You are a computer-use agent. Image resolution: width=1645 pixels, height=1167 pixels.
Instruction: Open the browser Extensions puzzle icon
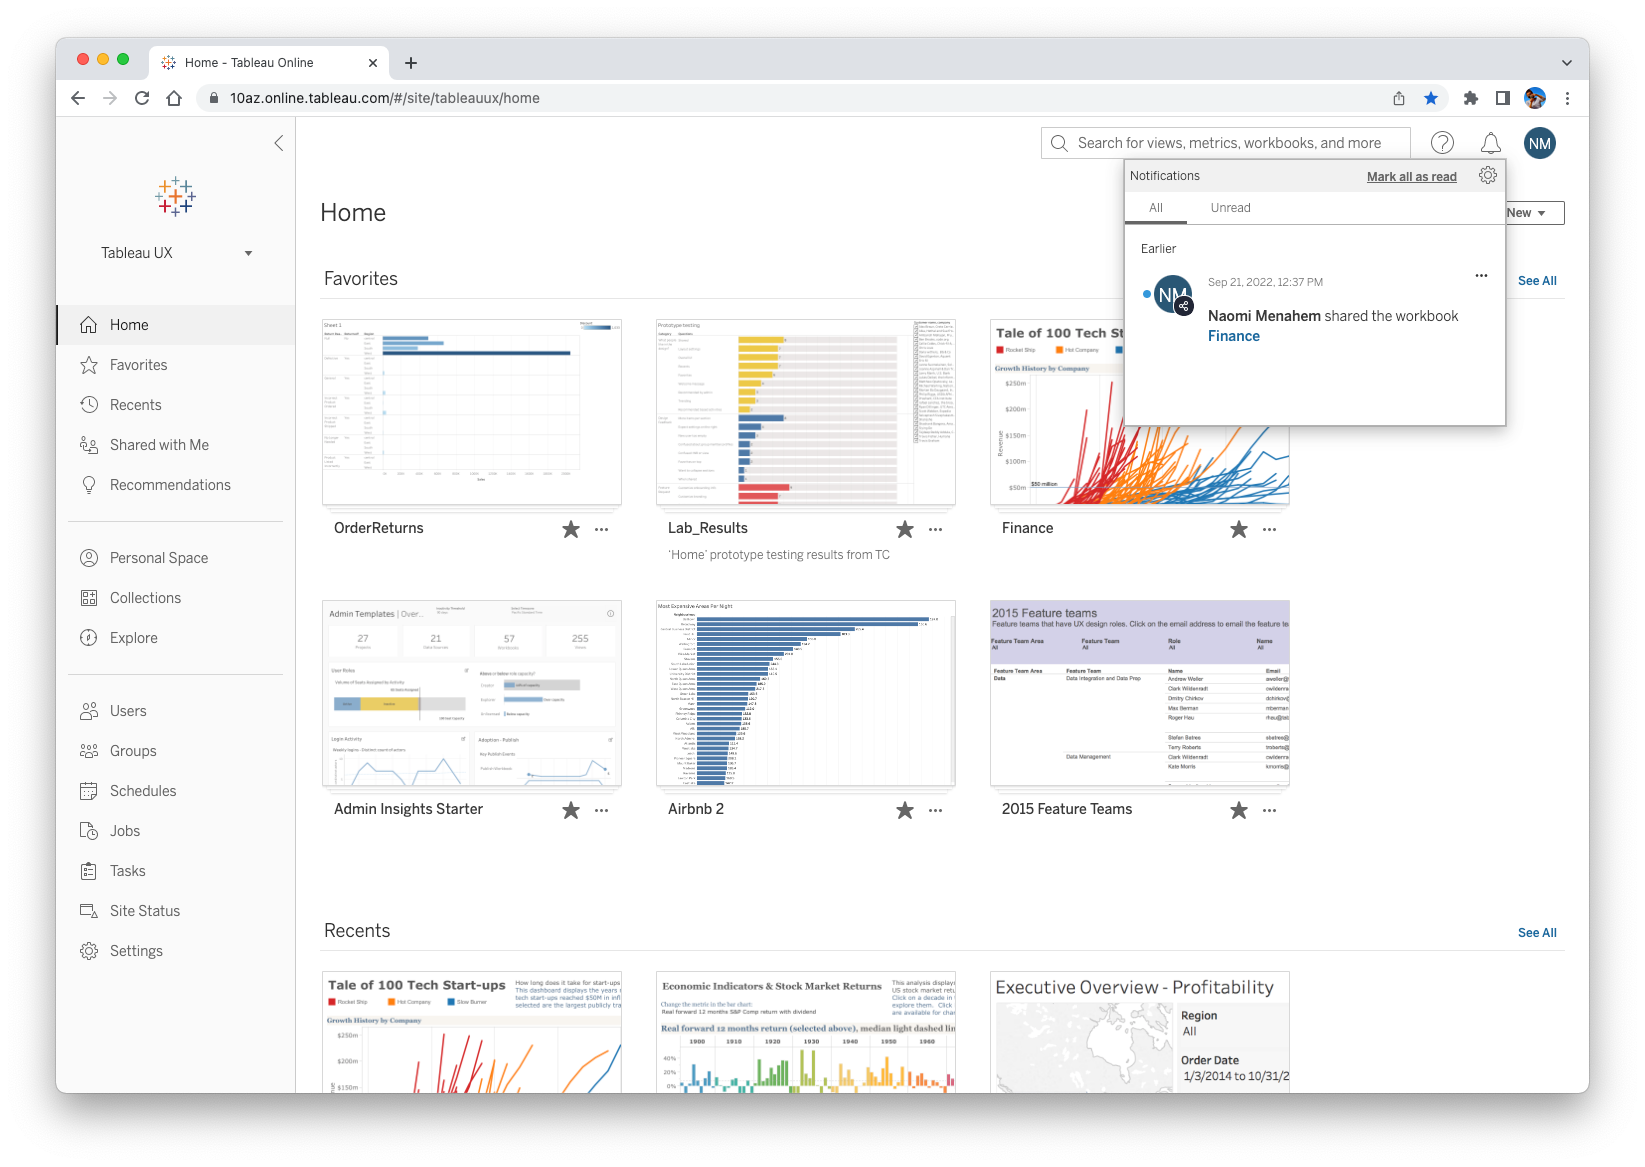[1470, 98]
